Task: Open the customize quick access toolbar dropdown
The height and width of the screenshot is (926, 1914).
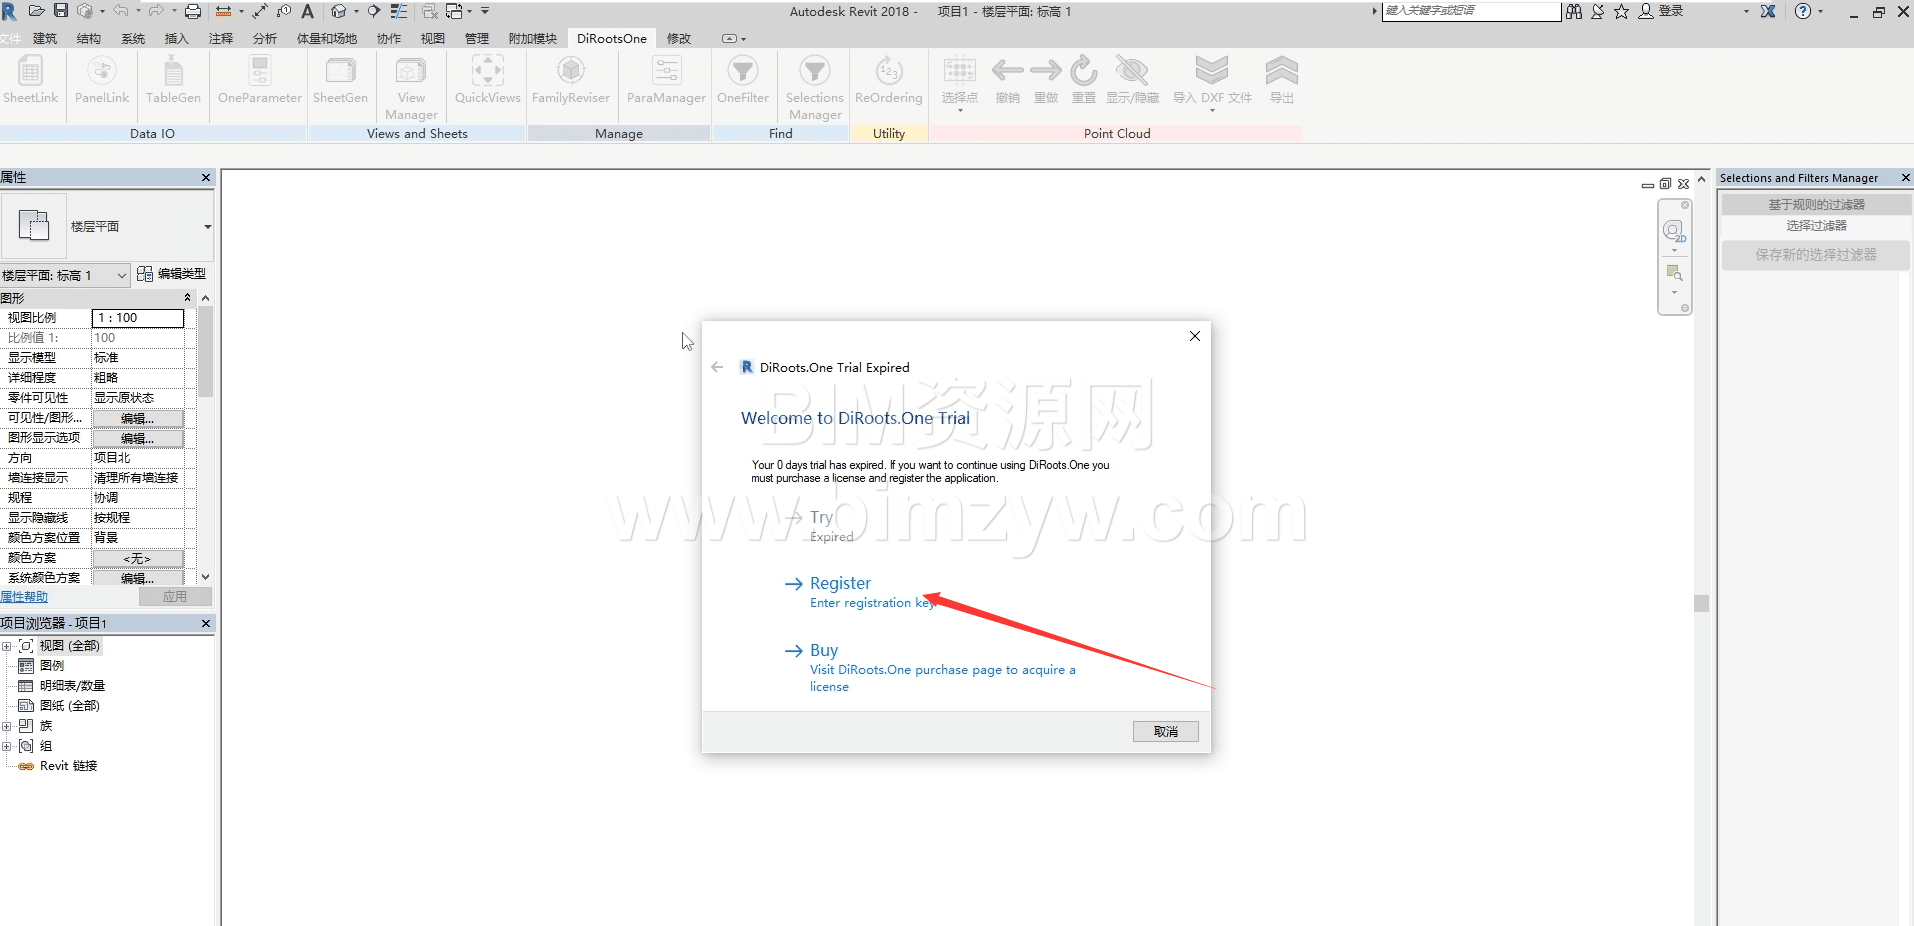Action: [x=485, y=11]
